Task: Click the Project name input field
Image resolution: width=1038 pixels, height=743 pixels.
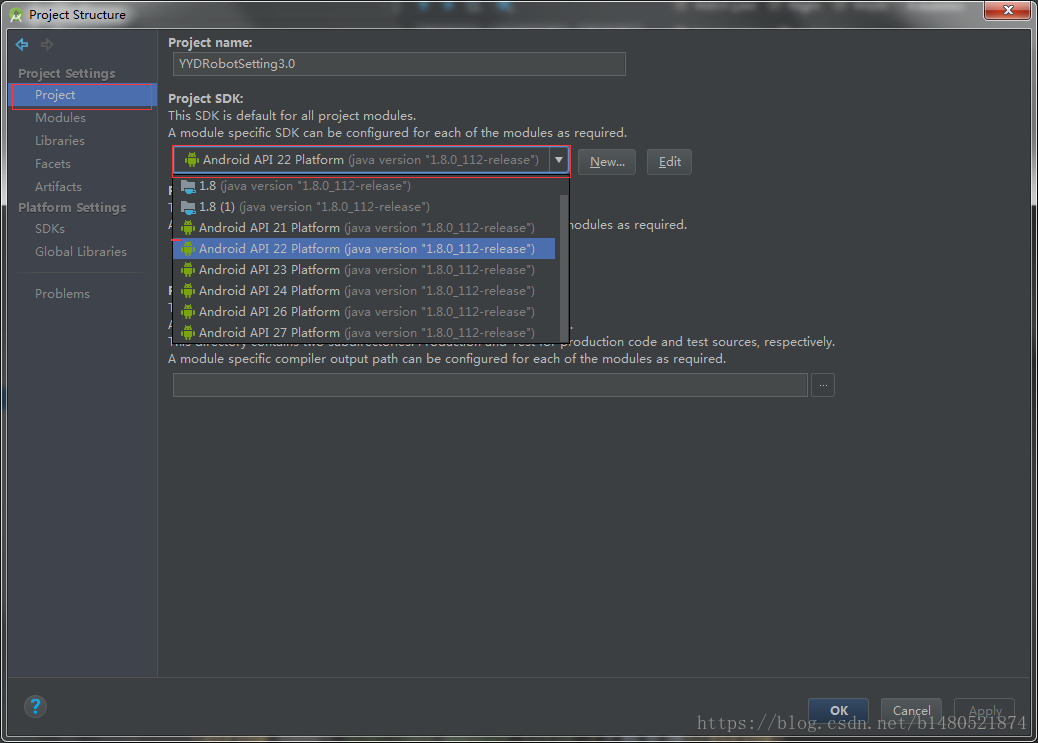Action: pyautogui.click(x=399, y=64)
